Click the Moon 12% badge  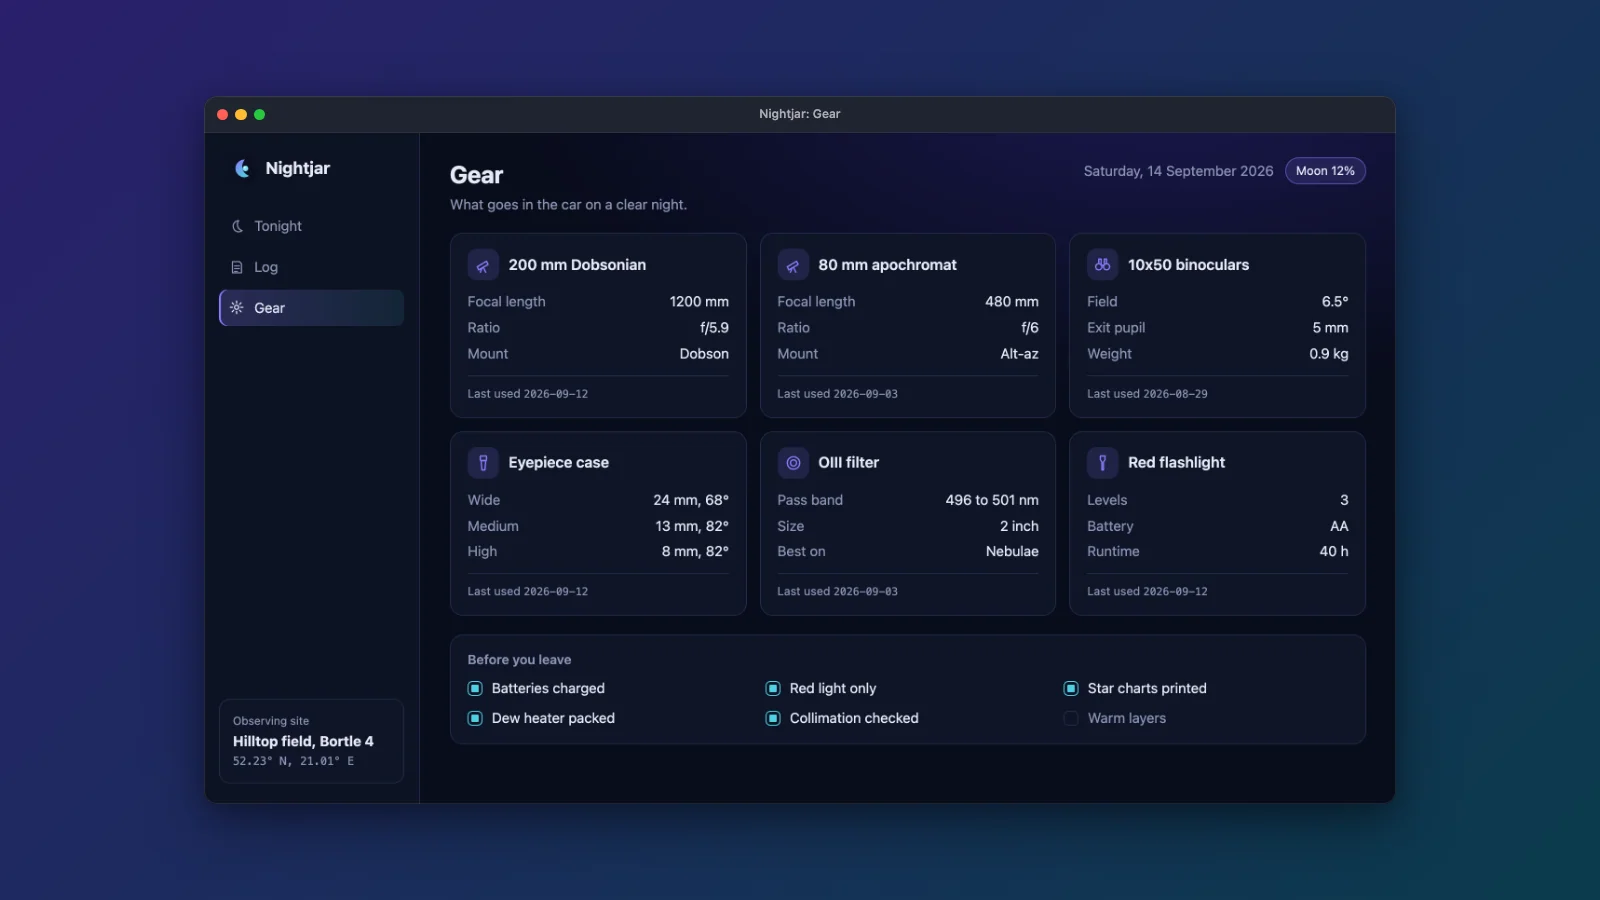coord(1325,171)
